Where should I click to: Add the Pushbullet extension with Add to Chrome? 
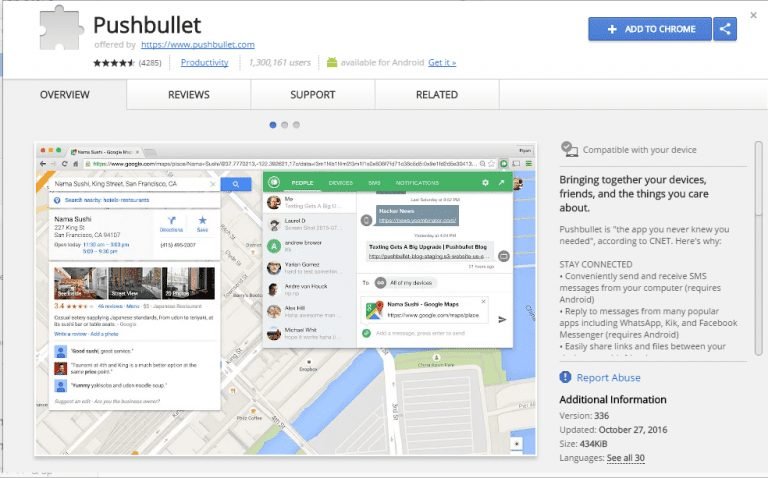pos(650,29)
